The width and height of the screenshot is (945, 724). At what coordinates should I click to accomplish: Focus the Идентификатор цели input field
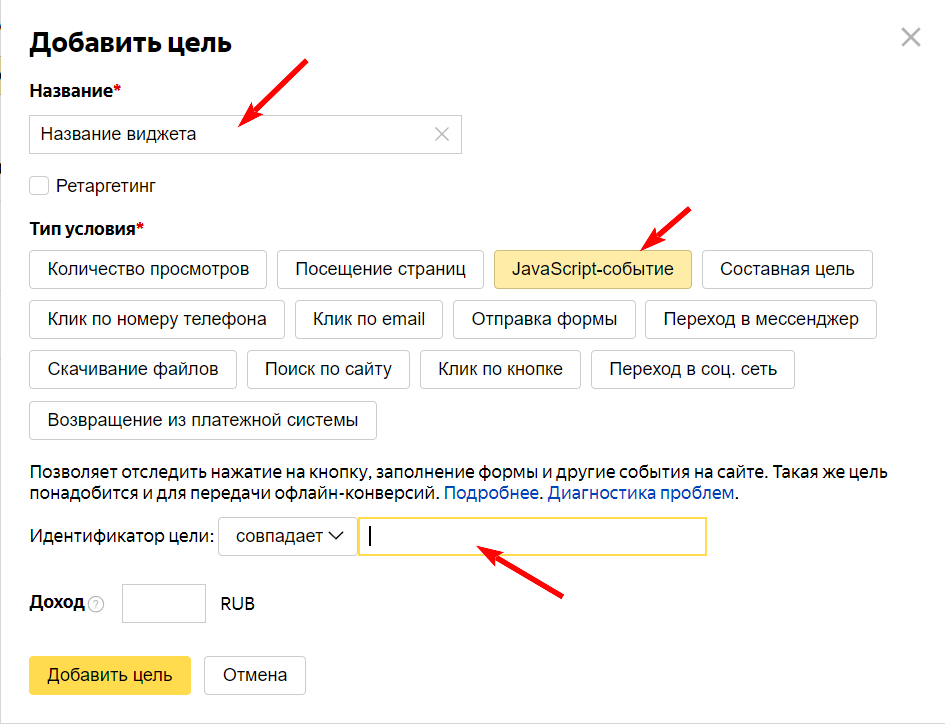pos(532,536)
